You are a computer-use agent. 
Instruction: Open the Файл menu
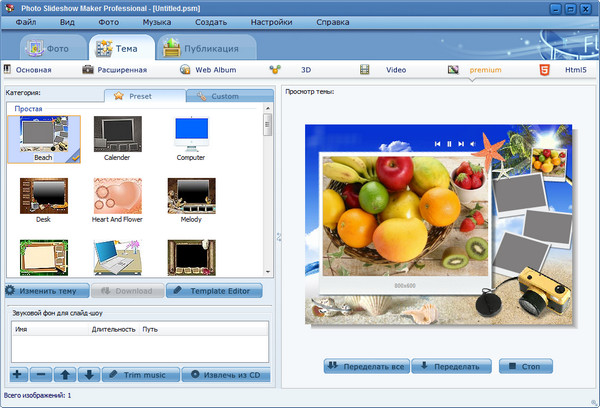[26, 22]
